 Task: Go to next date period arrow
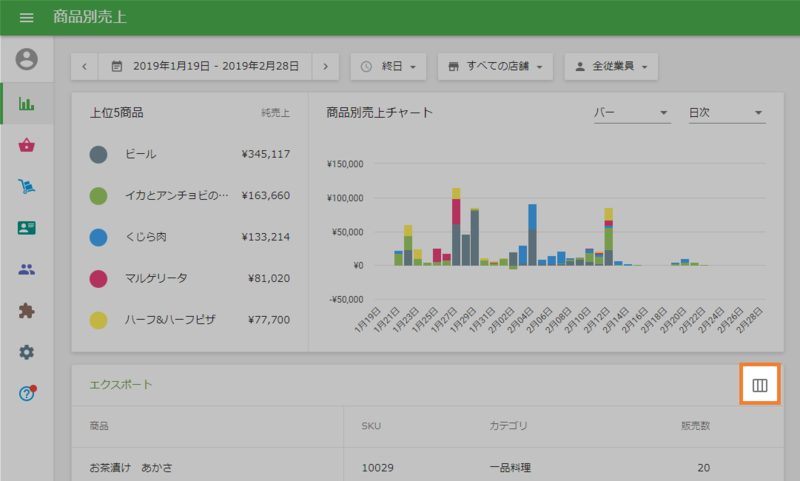[325, 67]
